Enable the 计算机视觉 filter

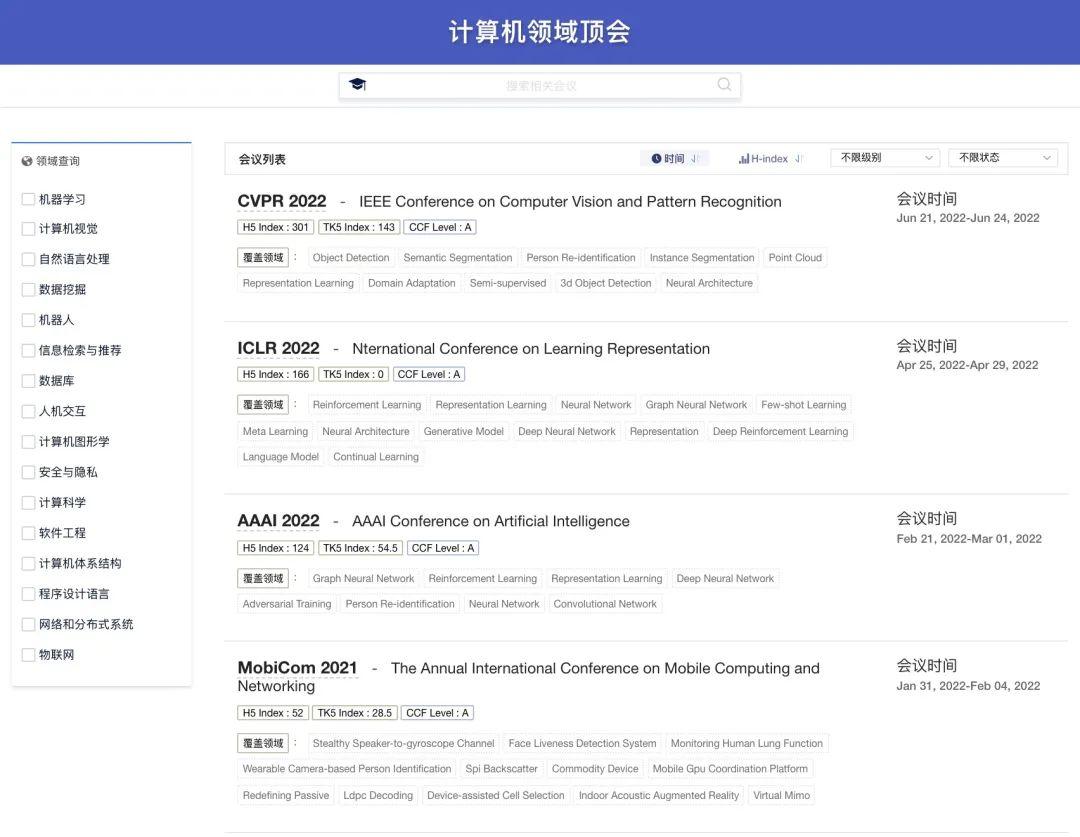[27, 228]
